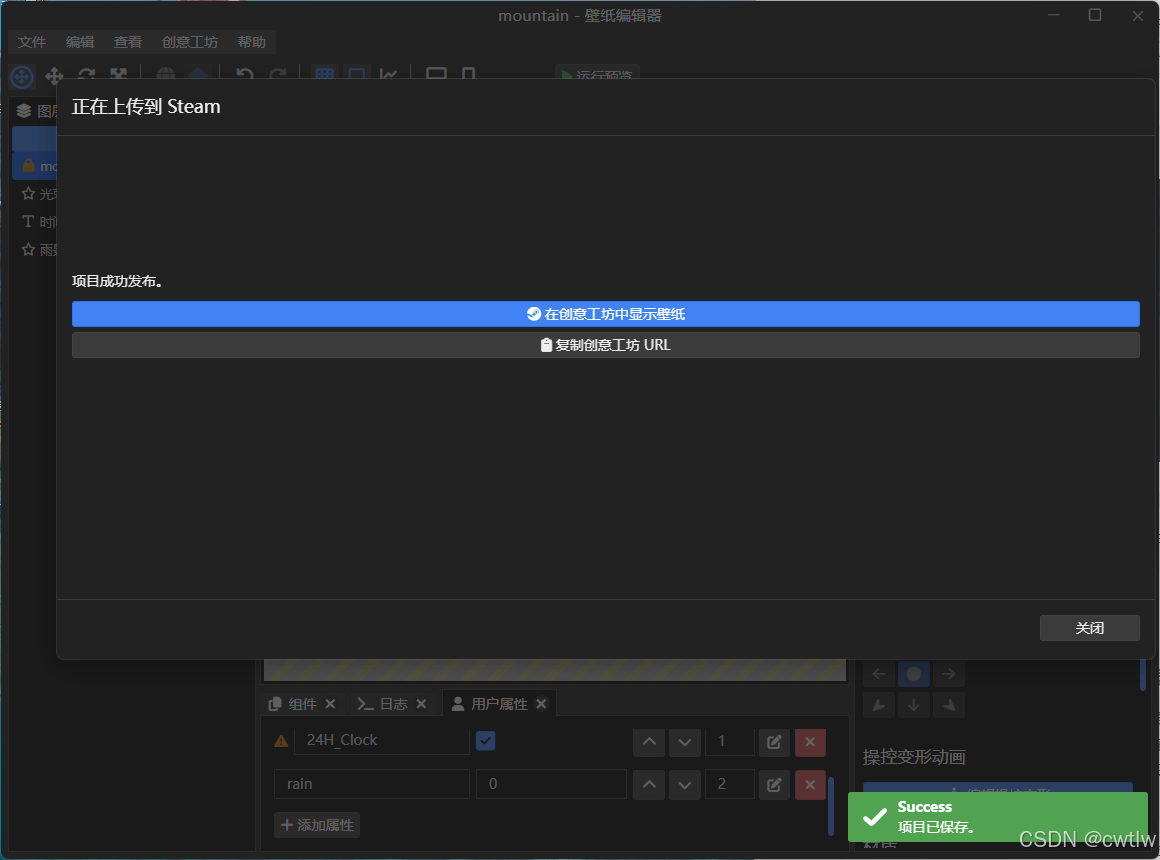This screenshot has height=860, width=1160.
Task: Select the 雨… layer row
Action: tap(35, 250)
